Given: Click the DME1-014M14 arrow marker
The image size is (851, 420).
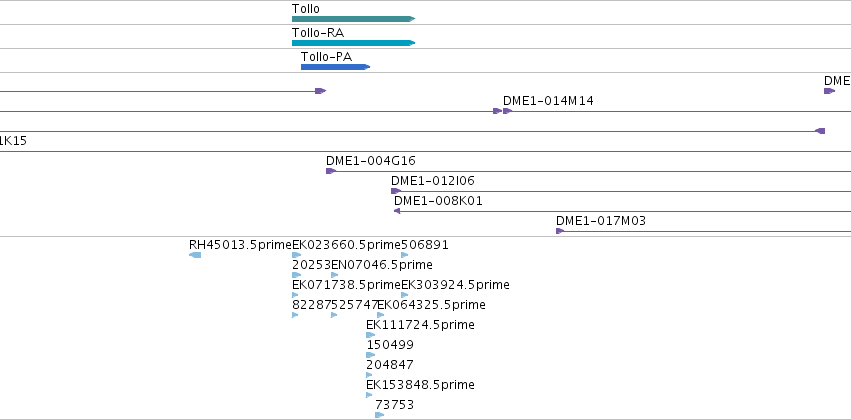Looking at the screenshot, I should (507, 111).
